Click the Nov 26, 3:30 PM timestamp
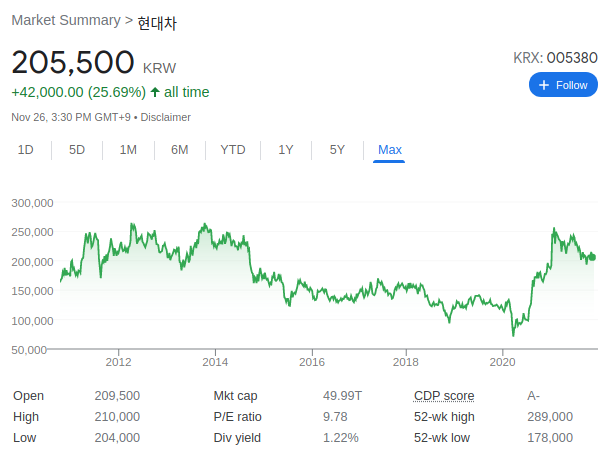607x458 pixels. point(71,117)
